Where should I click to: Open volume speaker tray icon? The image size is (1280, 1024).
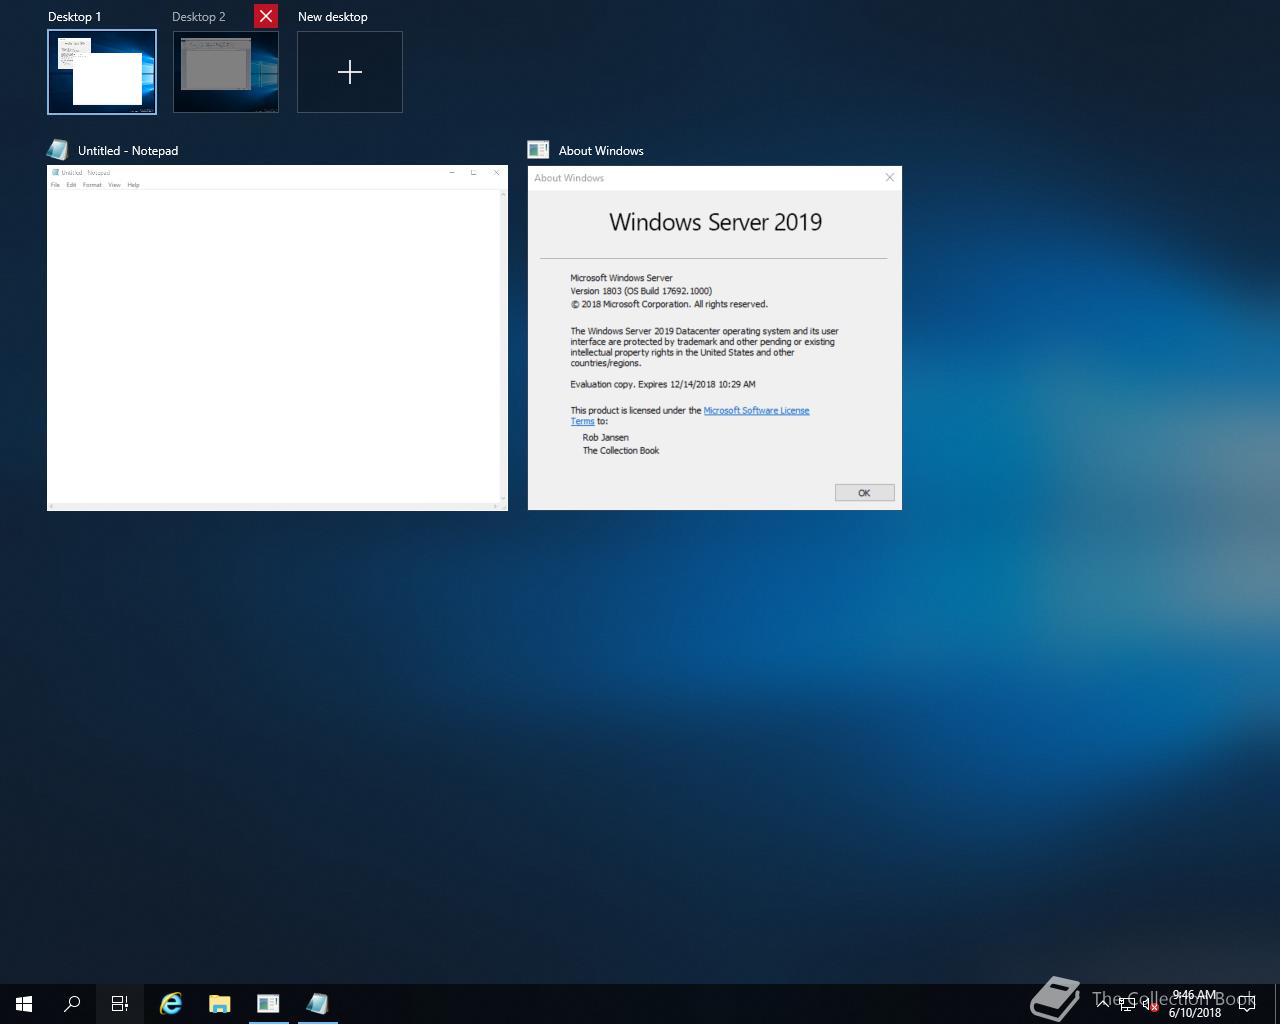click(1150, 1004)
